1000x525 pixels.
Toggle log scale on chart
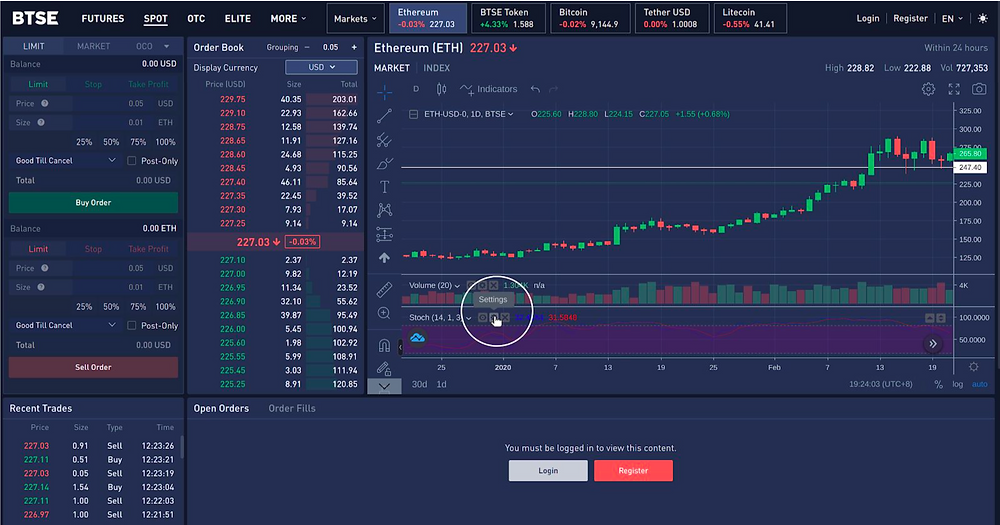(x=958, y=384)
